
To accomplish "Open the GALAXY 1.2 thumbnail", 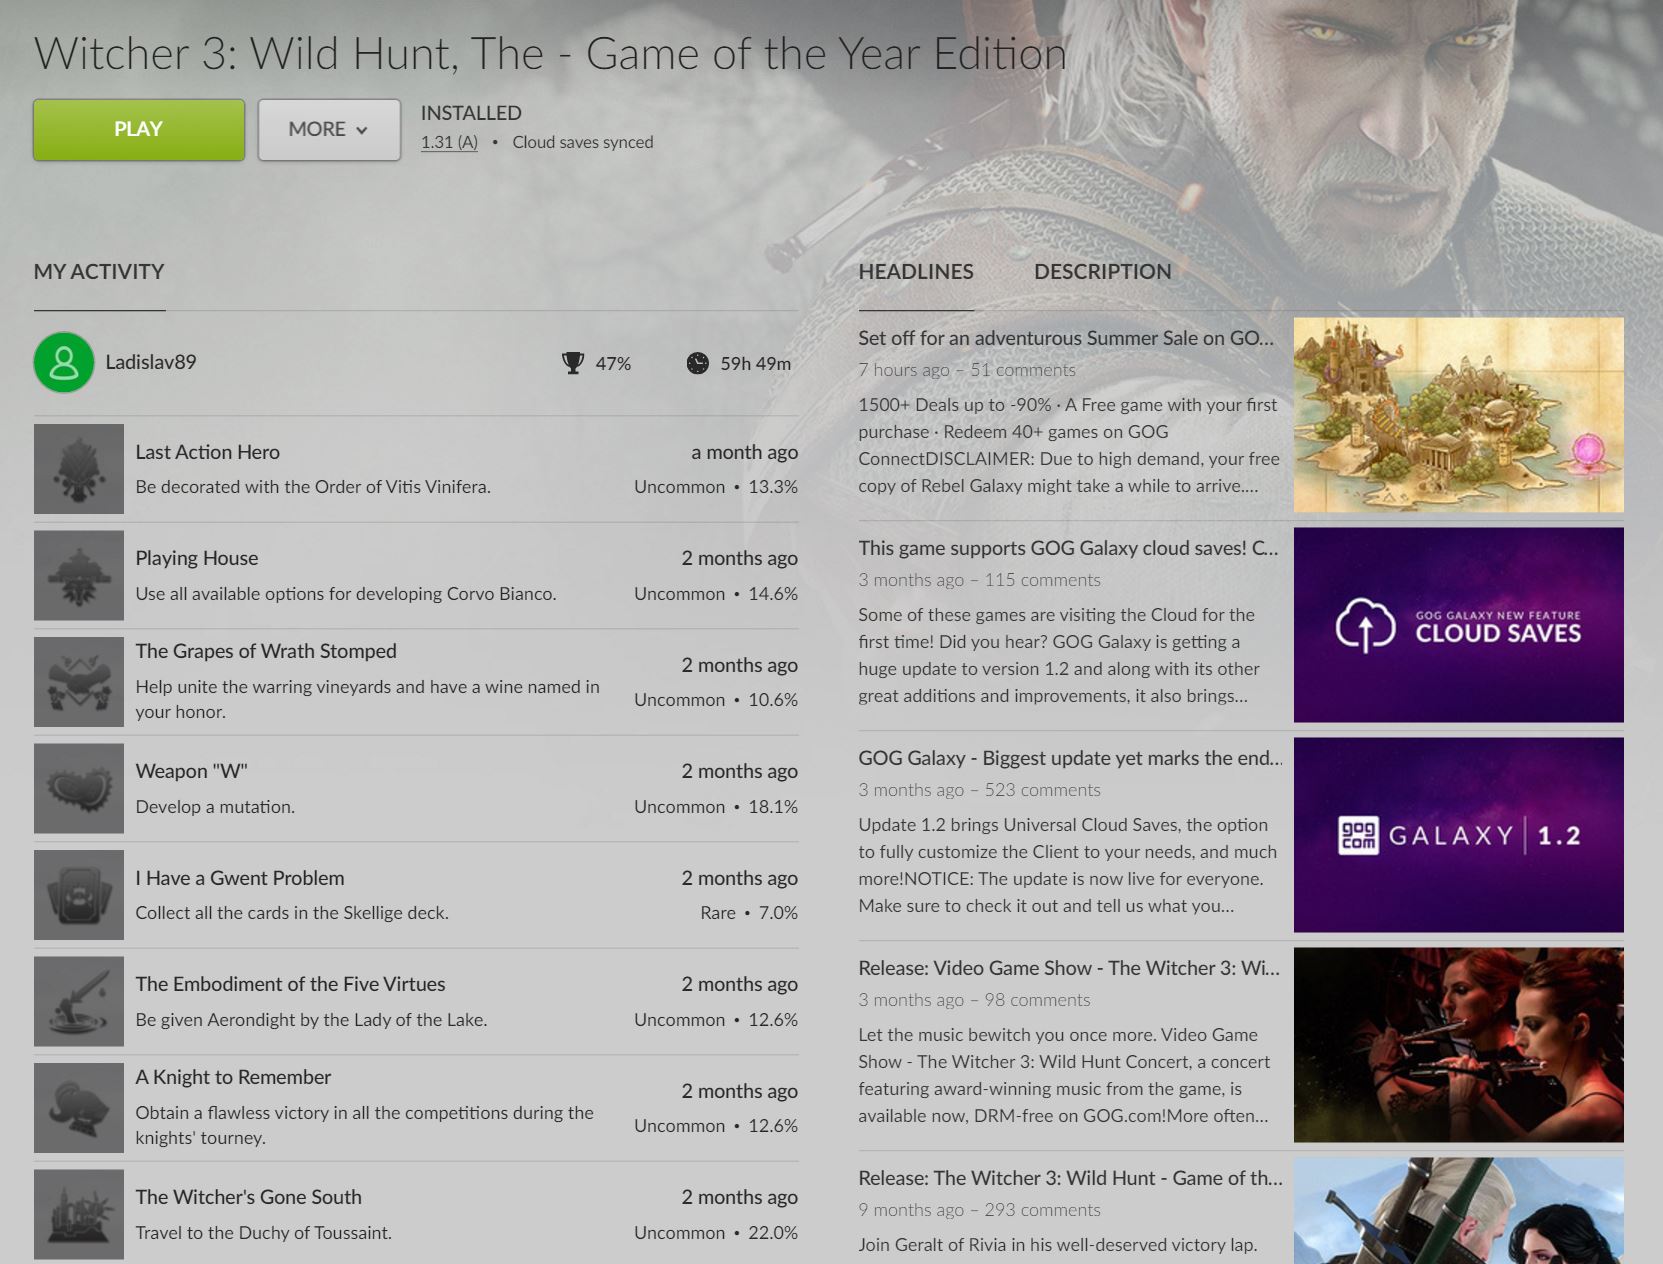I will point(1458,835).
